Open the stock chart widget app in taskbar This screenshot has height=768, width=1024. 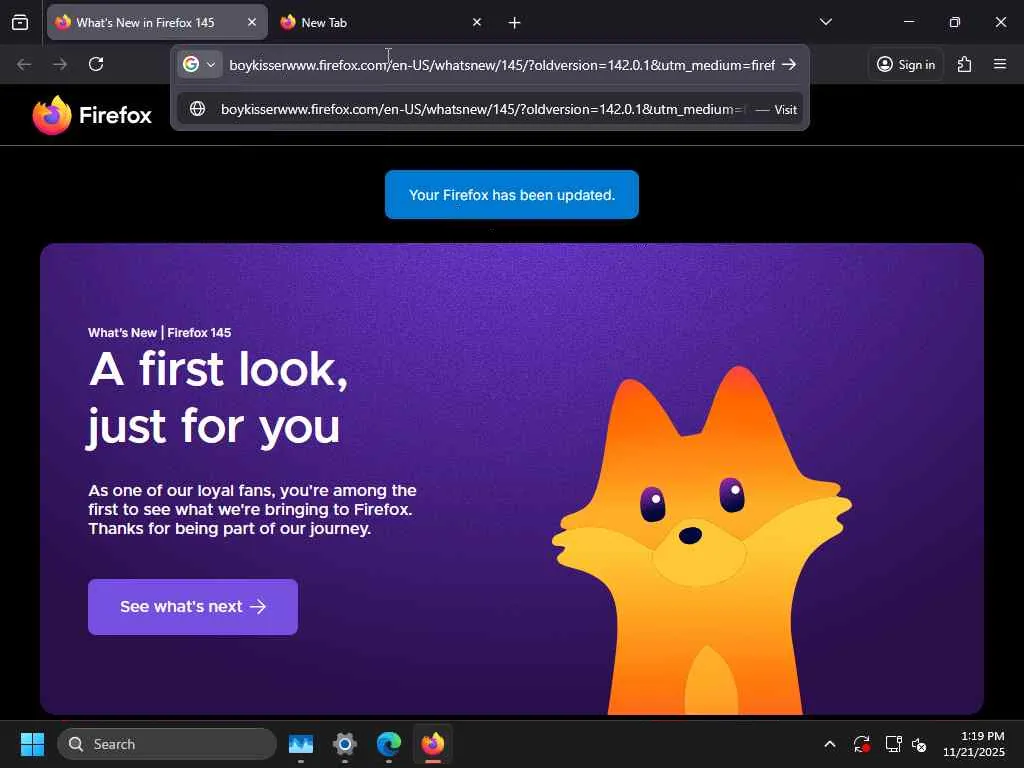[301, 744]
